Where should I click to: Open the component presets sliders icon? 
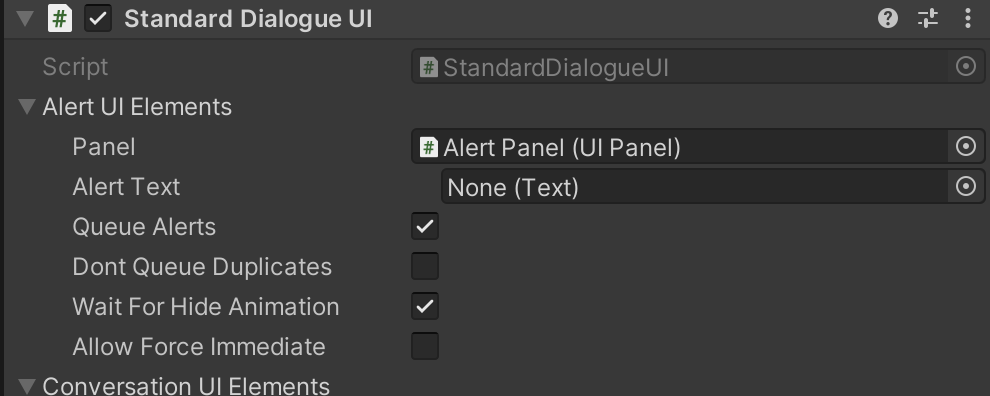pos(927,18)
